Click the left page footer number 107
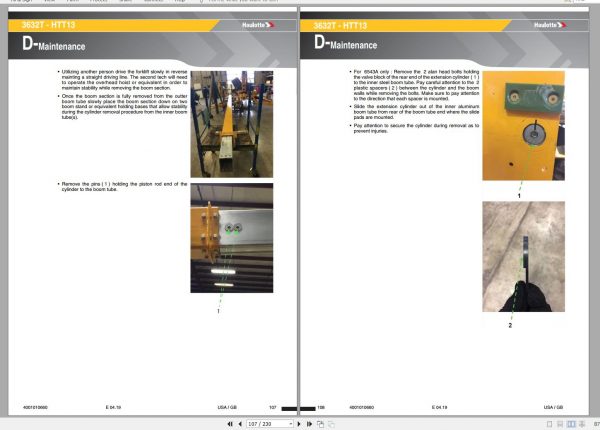Screen dimensions: 600x430 click(272, 407)
